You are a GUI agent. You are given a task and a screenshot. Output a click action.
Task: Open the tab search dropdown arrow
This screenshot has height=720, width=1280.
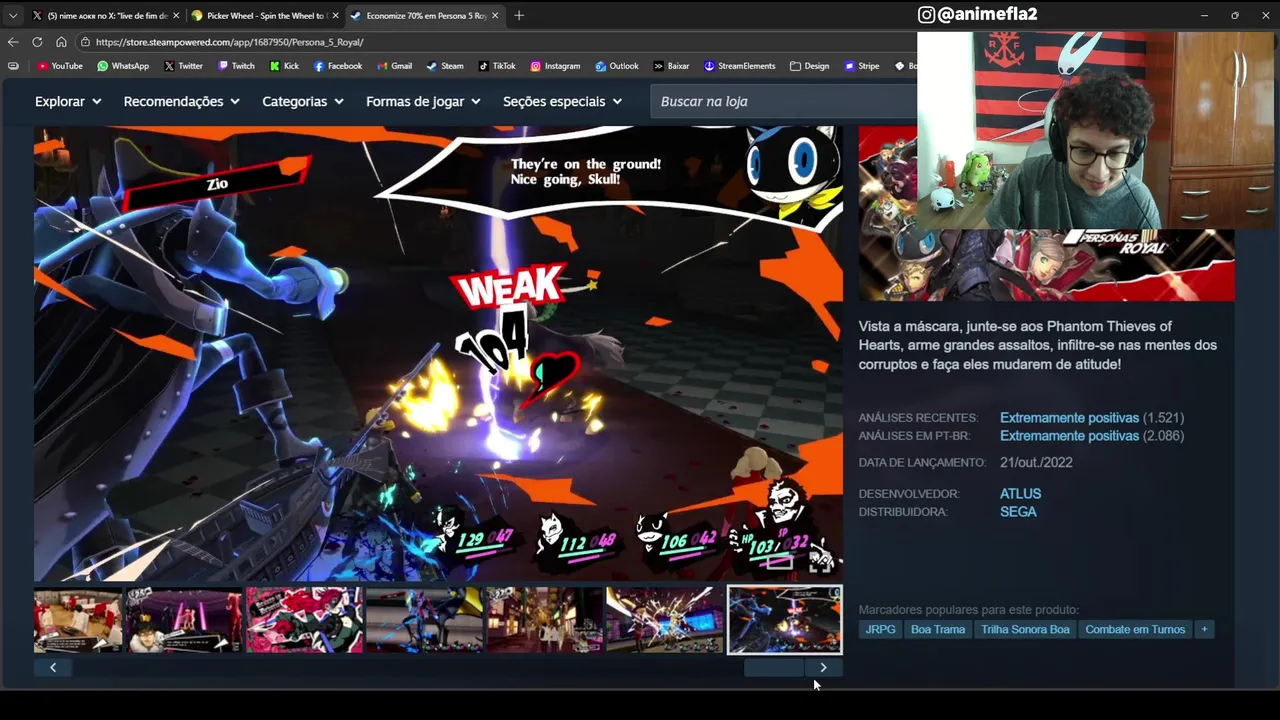tap(13, 15)
